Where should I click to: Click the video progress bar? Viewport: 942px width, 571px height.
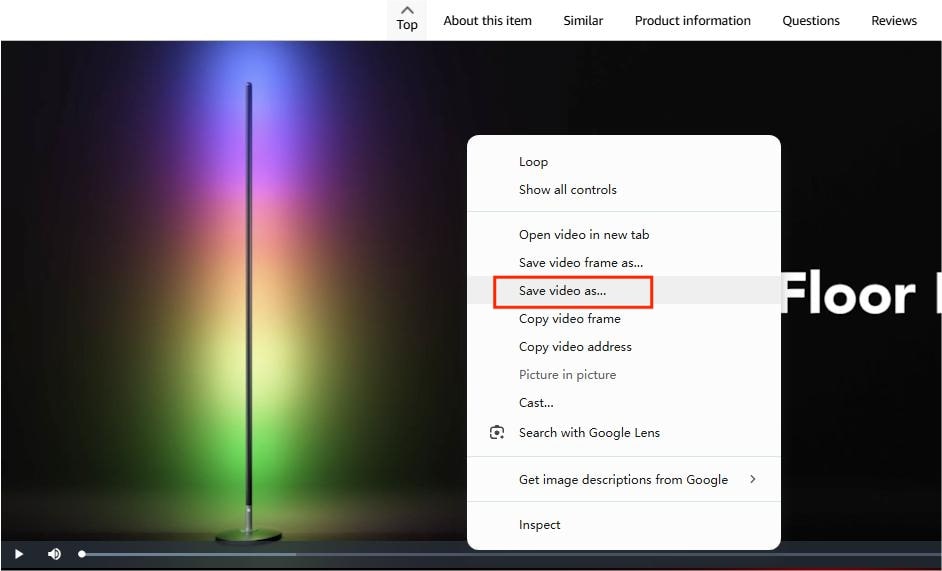click(x=511, y=554)
